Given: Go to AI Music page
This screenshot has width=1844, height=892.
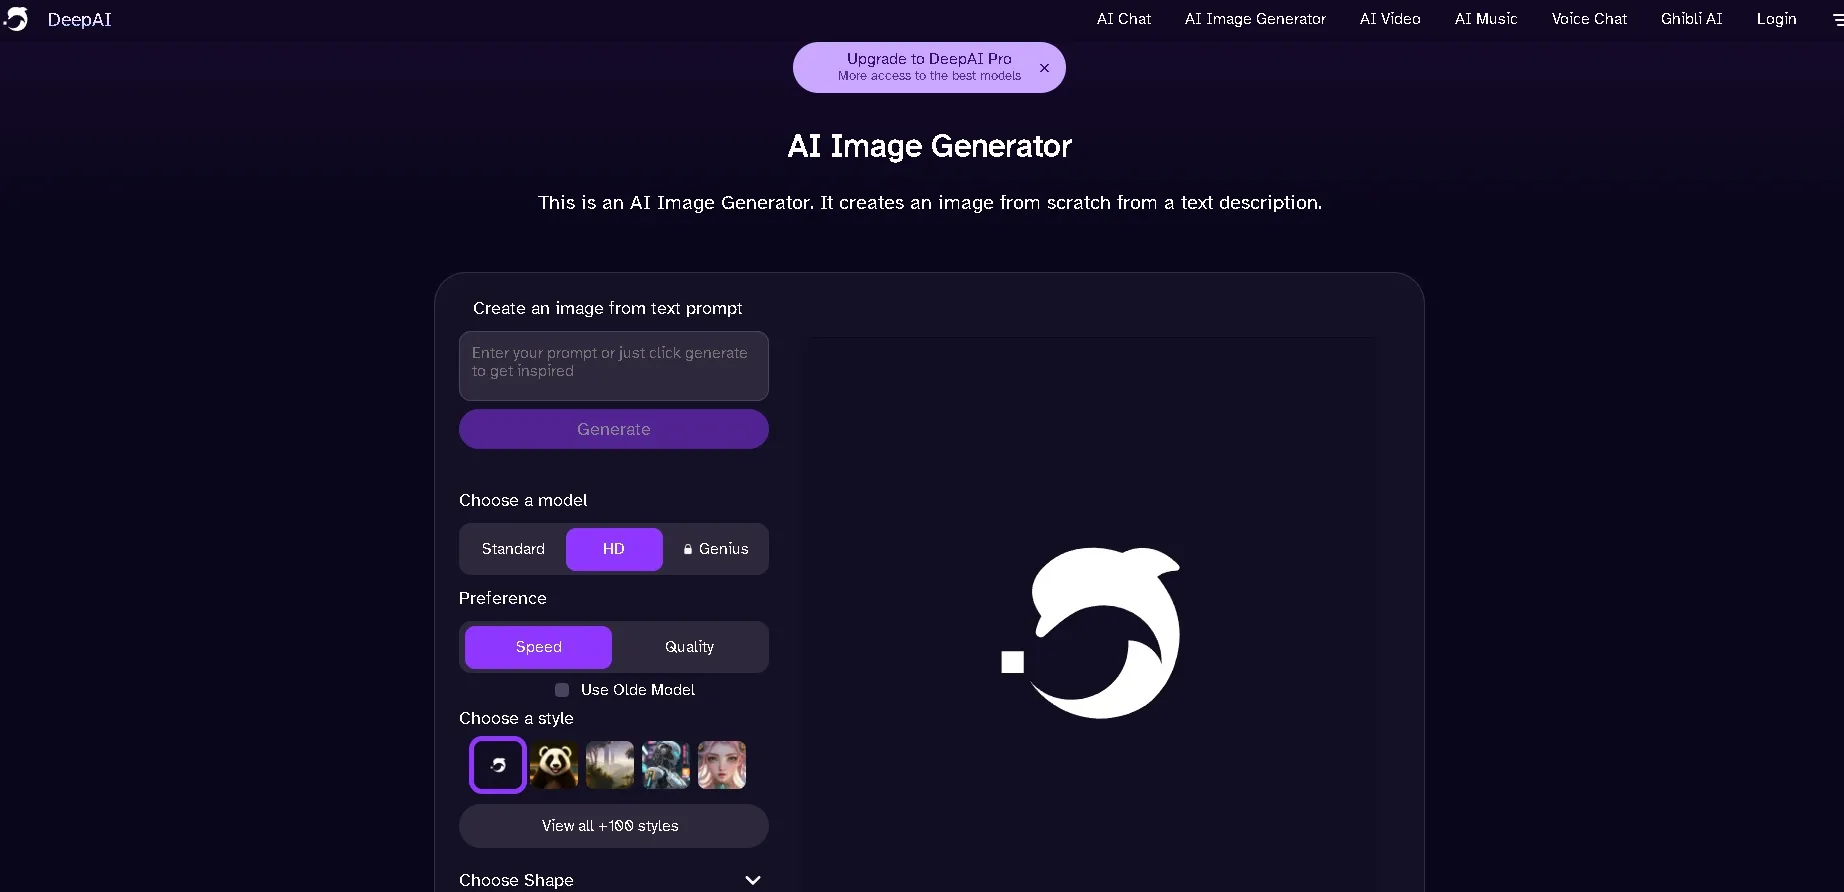Looking at the screenshot, I should coord(1486,19).
